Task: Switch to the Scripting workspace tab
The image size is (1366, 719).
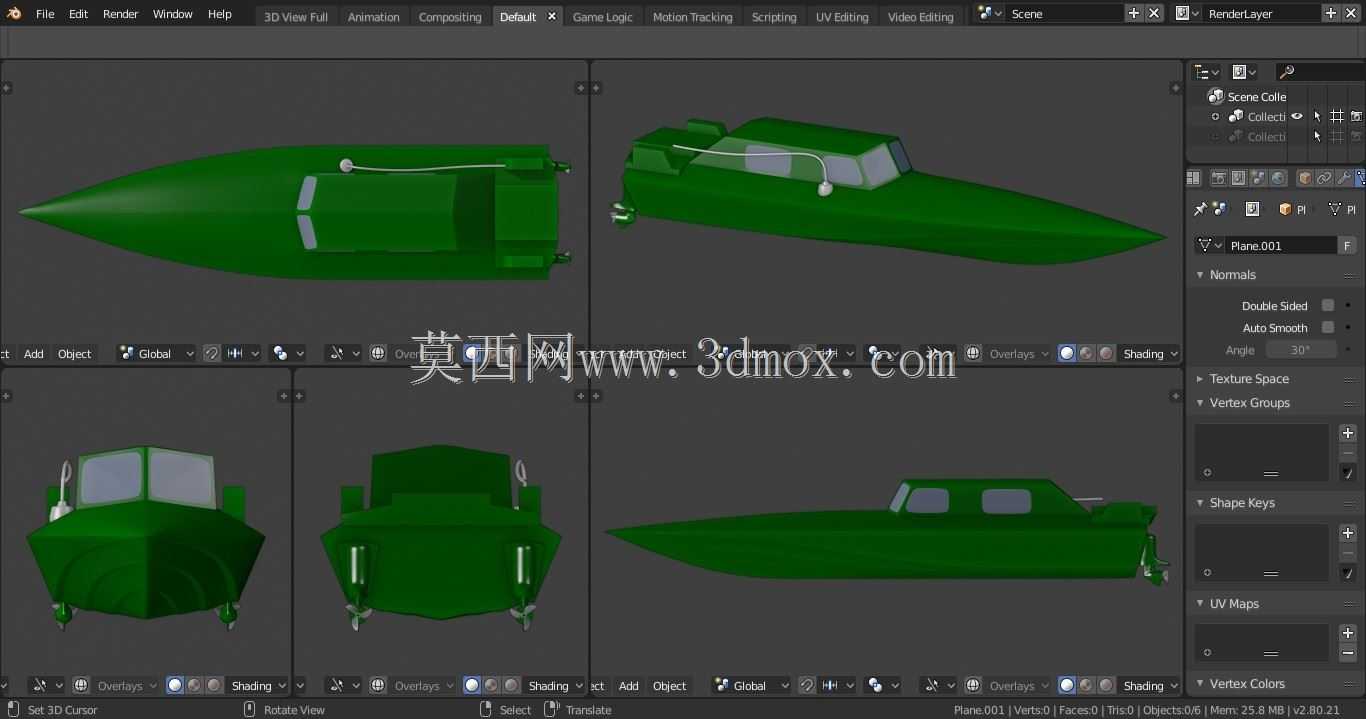Action: 774,17
